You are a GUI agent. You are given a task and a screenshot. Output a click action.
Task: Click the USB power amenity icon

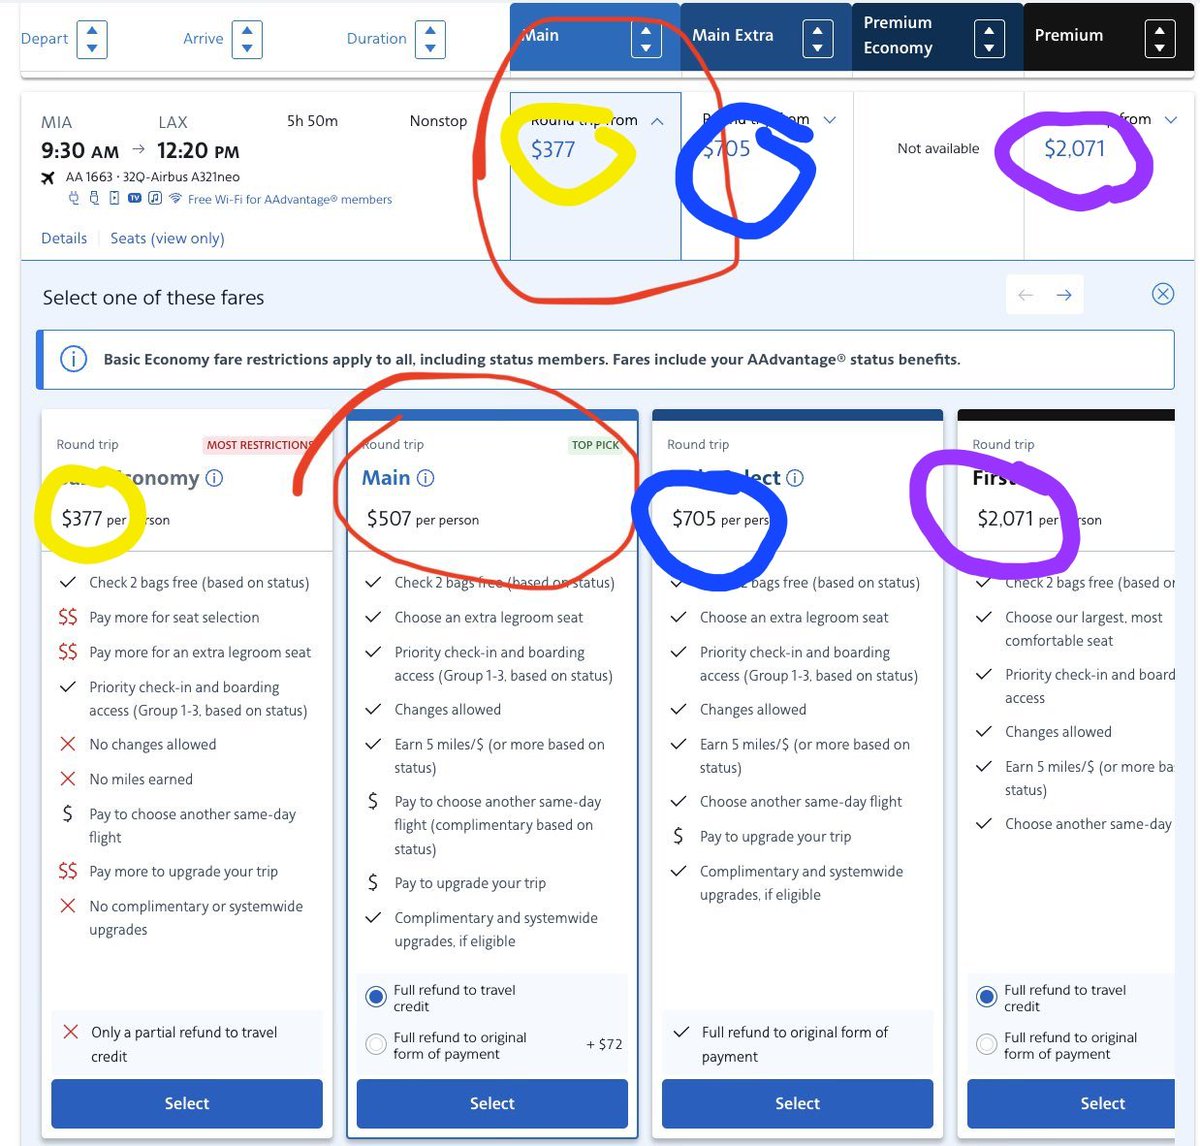[x=94, y=198]
